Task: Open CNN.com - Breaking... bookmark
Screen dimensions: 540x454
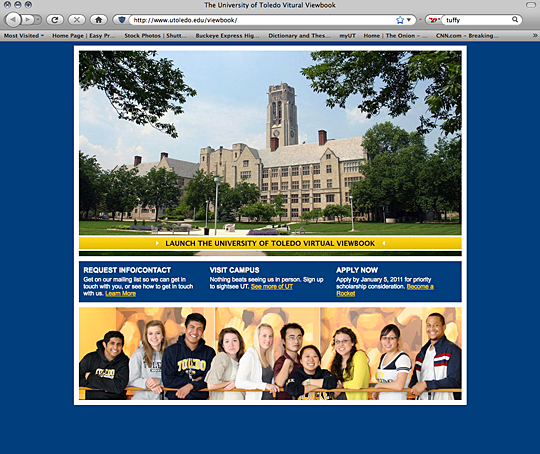Action: 467,35
